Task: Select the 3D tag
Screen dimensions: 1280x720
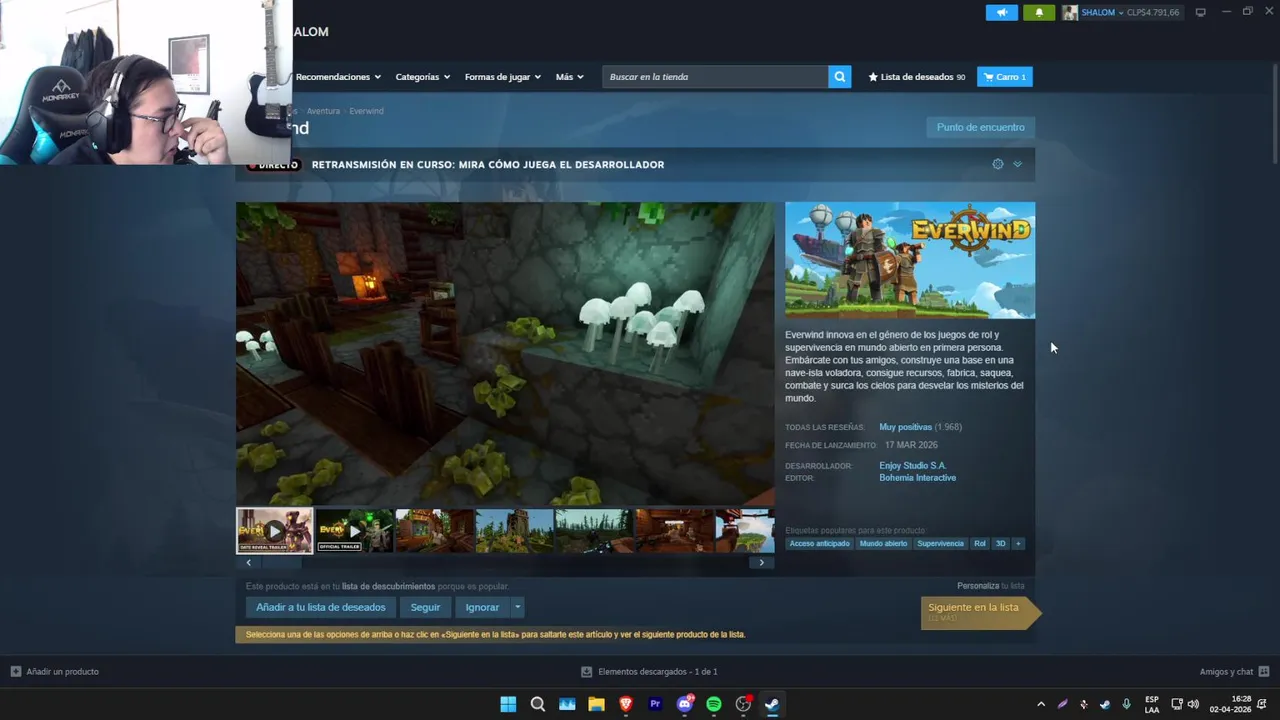Action: click(x=1000, y=544)
